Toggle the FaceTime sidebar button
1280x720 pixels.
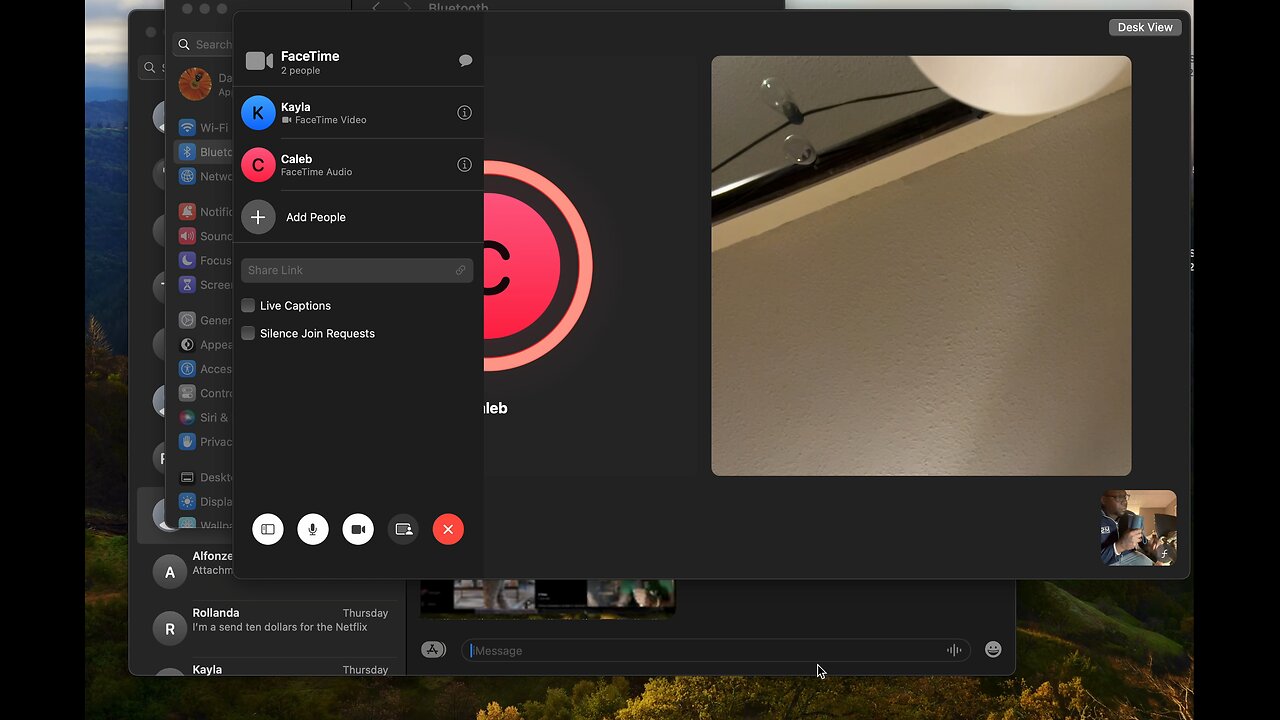268,529
